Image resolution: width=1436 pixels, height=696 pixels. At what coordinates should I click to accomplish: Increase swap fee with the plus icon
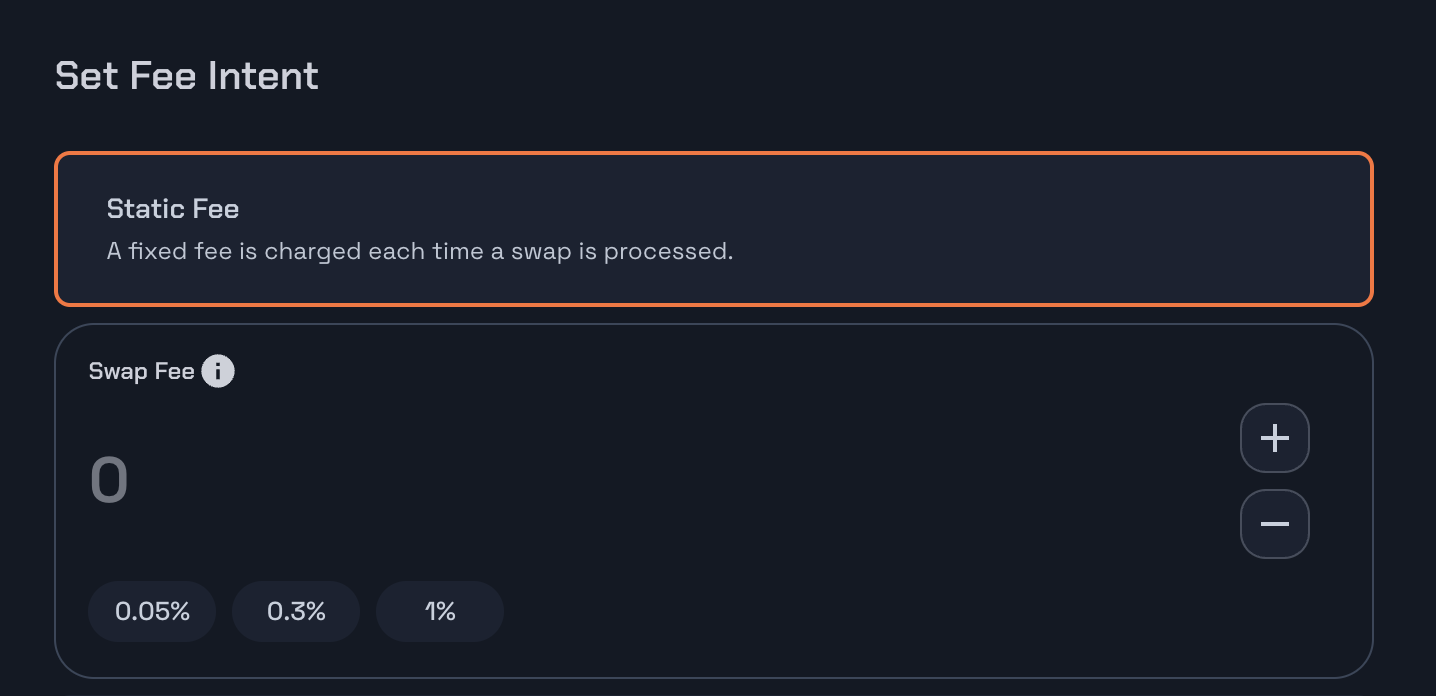(x=1275, y=438)
